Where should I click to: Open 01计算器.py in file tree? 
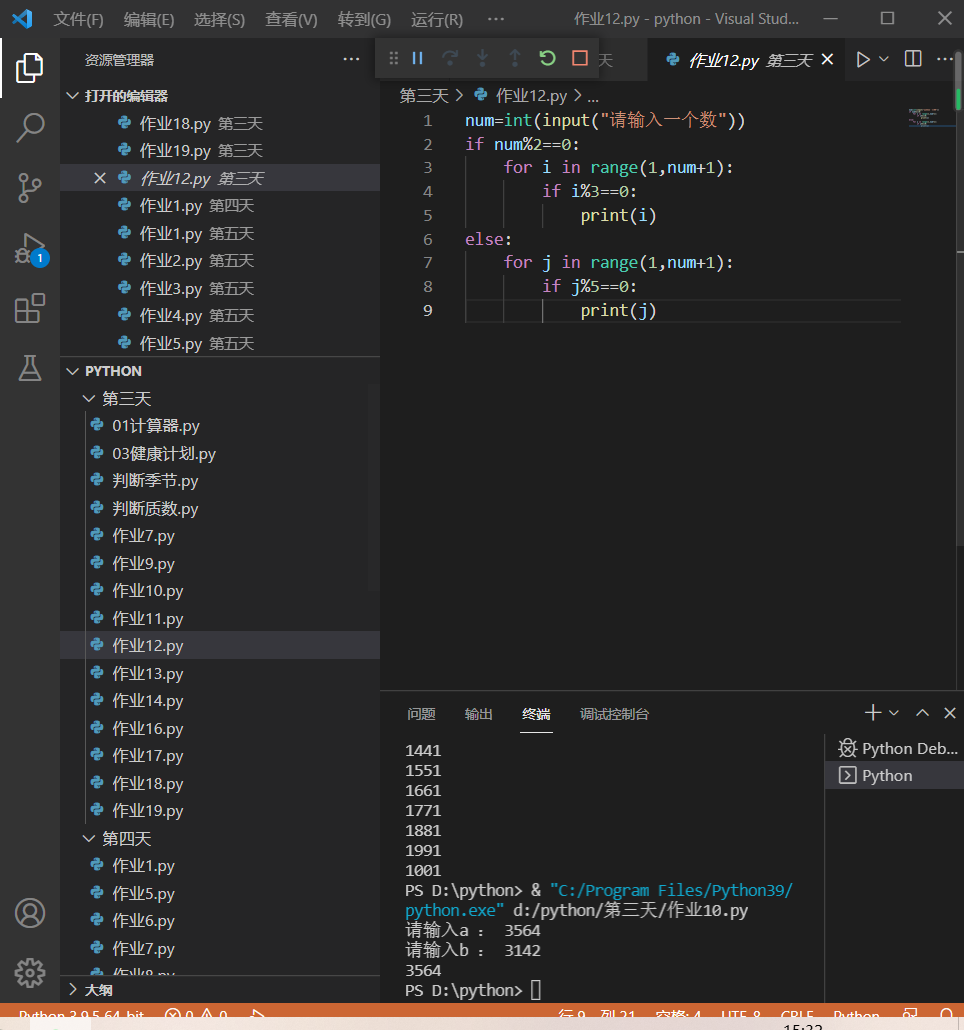point(220,426)
